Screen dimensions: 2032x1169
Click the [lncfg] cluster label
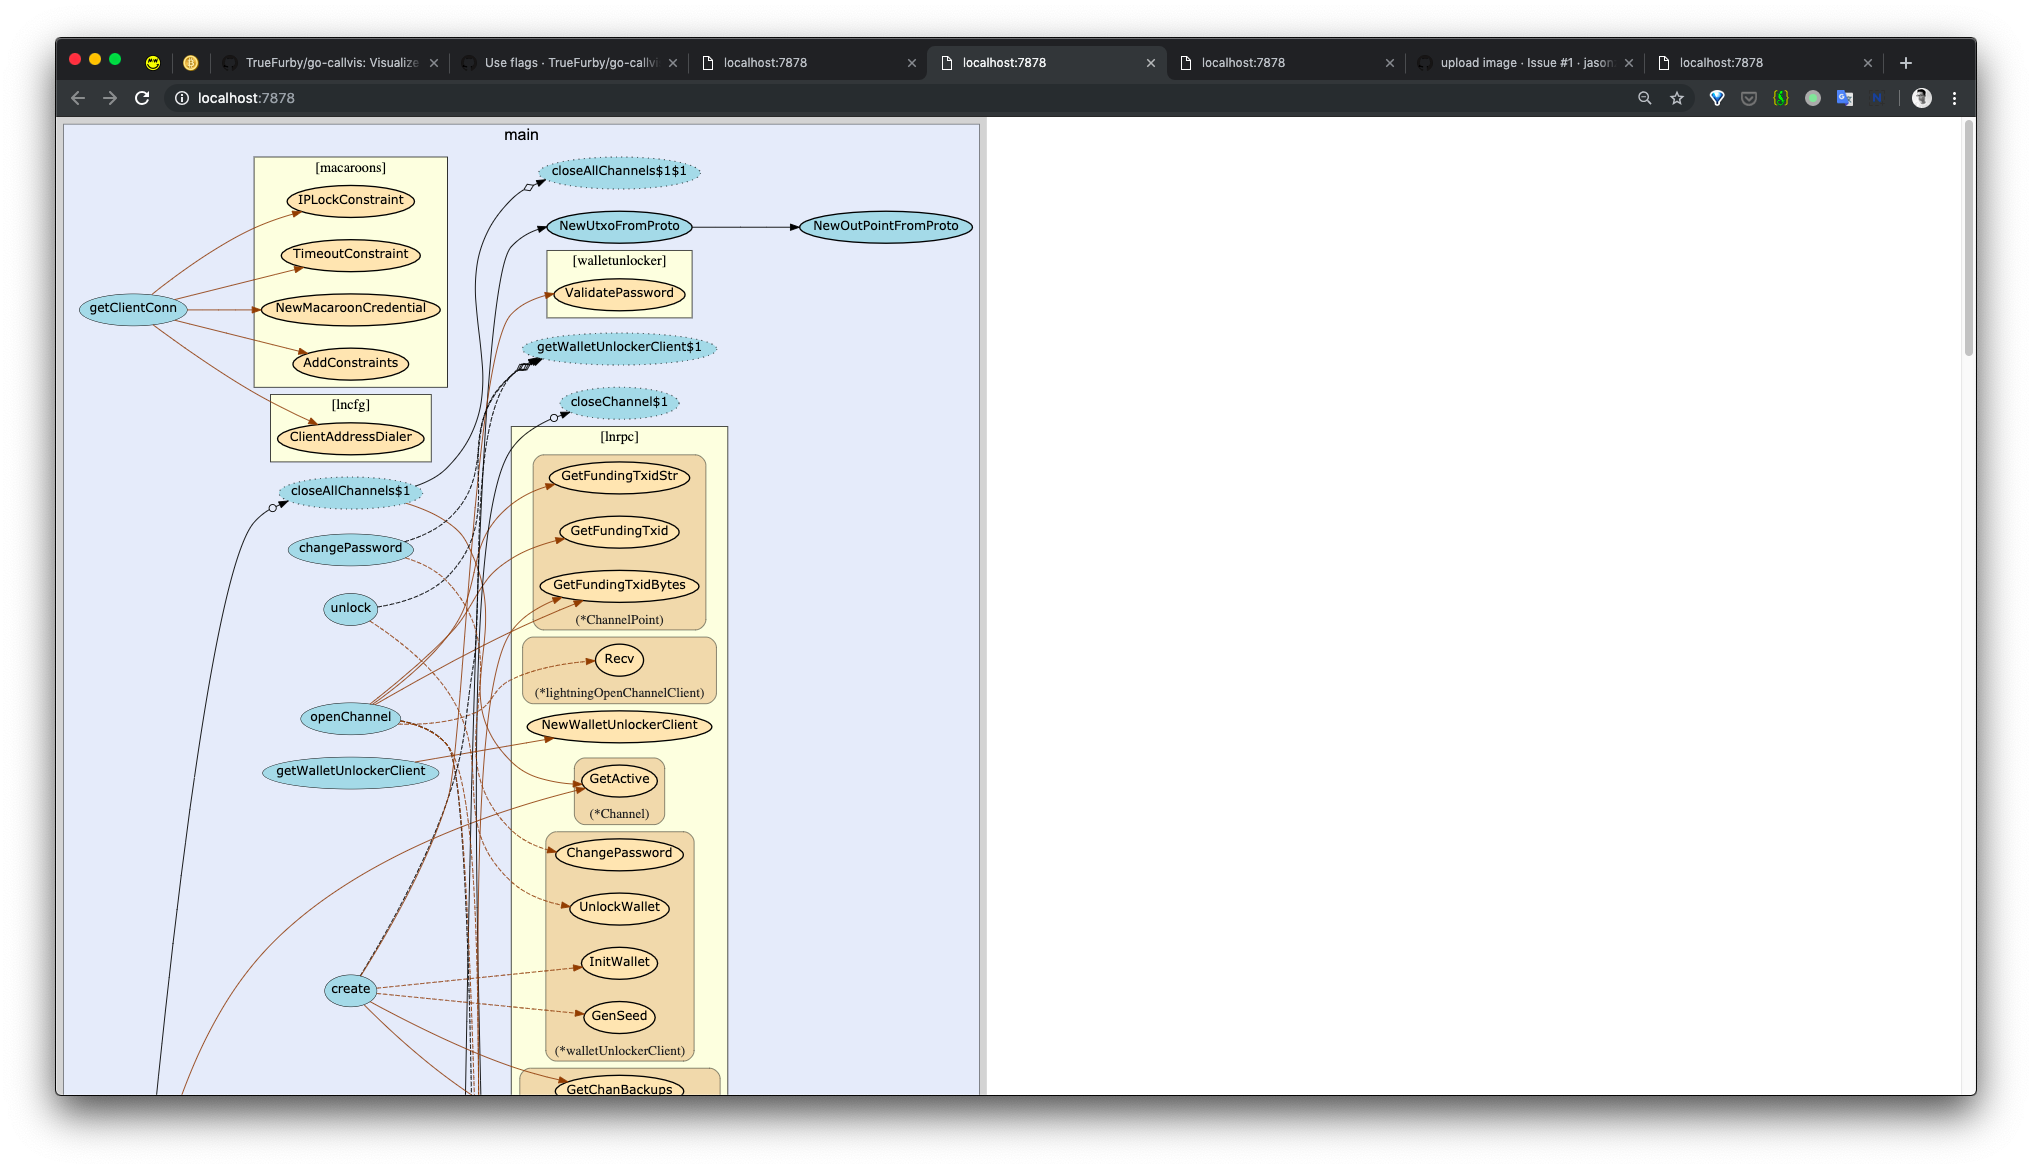click(x=351, y=405)
